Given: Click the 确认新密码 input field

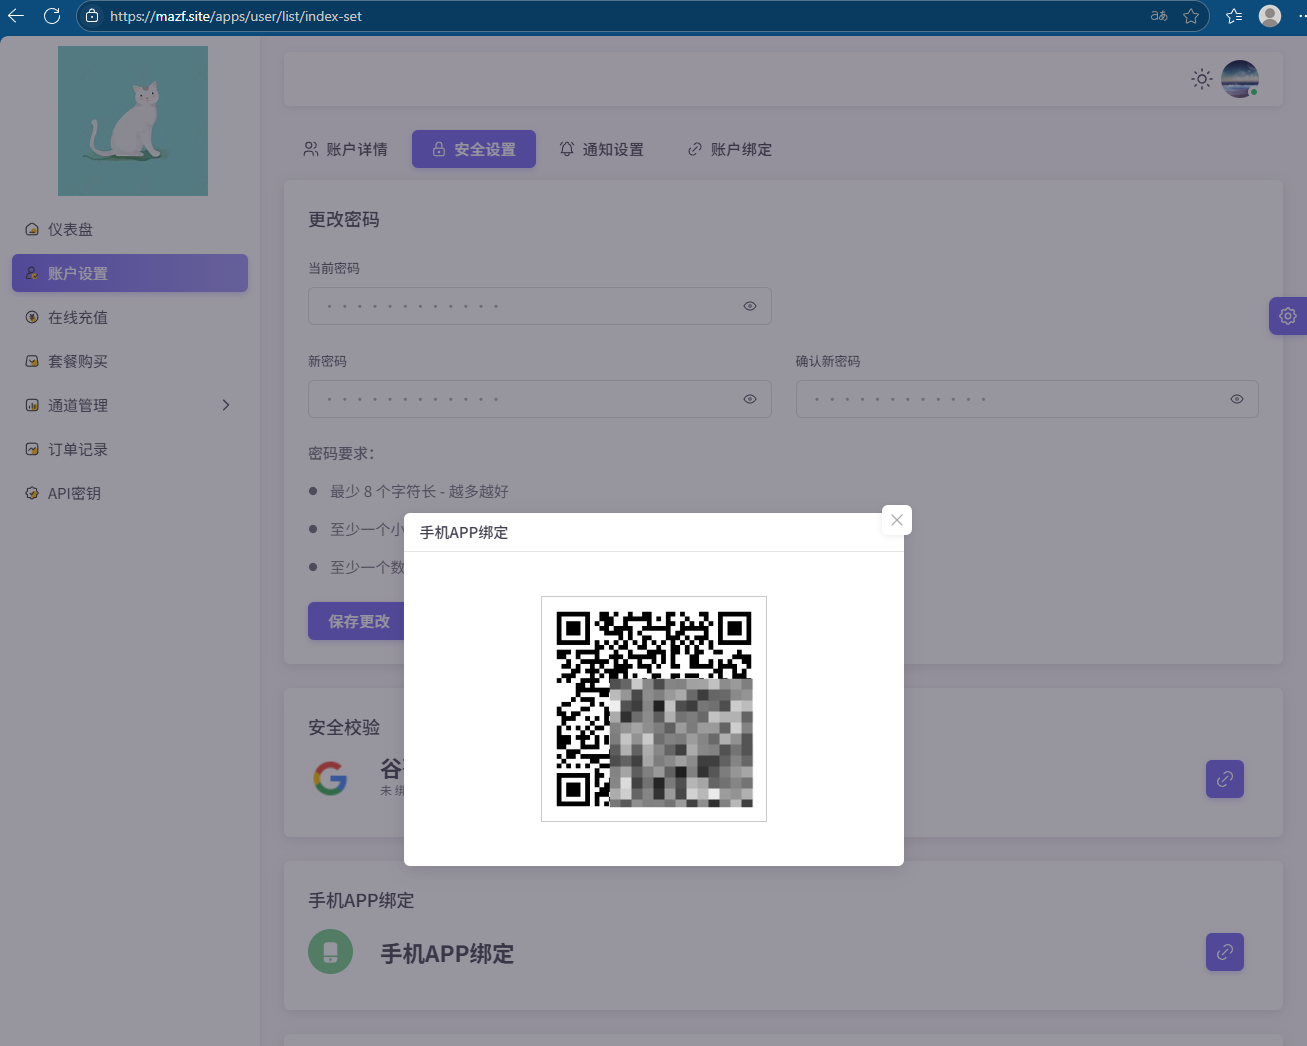Looking at the screenshot, I should [1027, 399].
